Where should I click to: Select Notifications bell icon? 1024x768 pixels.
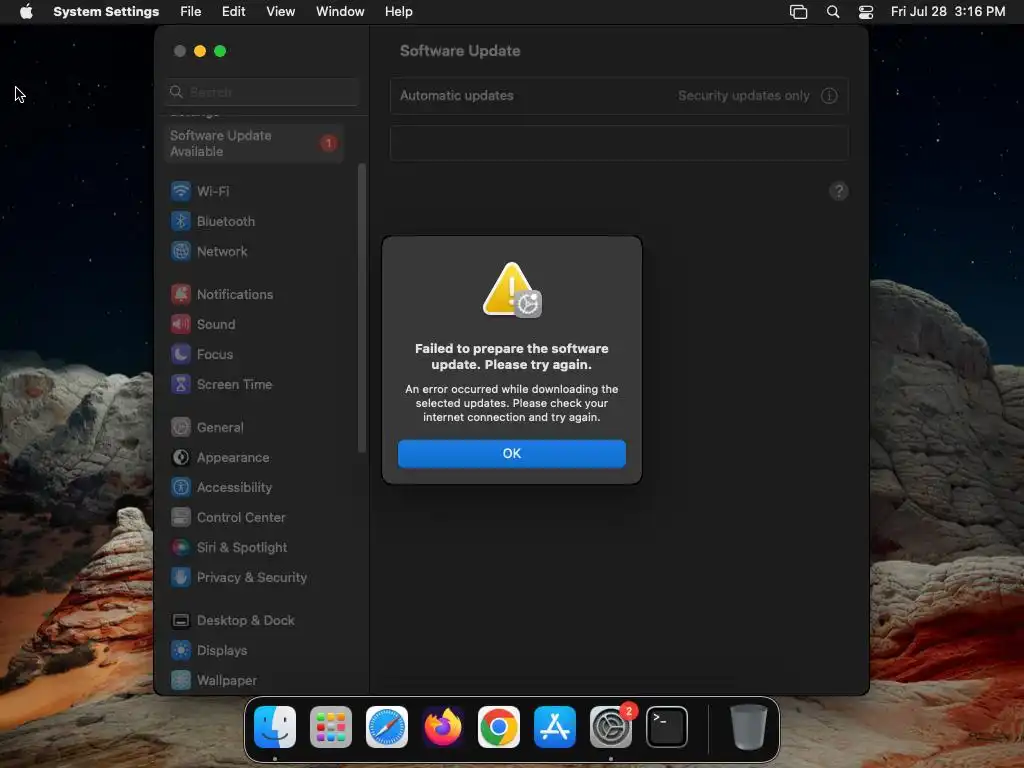(181, 295)
